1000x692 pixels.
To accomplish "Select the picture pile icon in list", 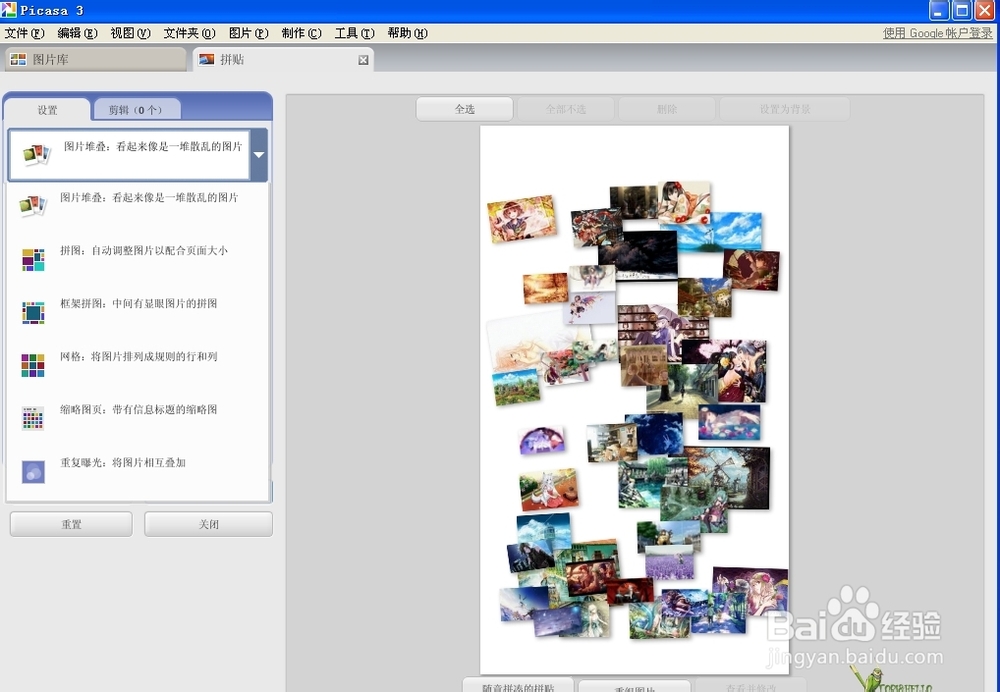I will click(x=33, y=205).
